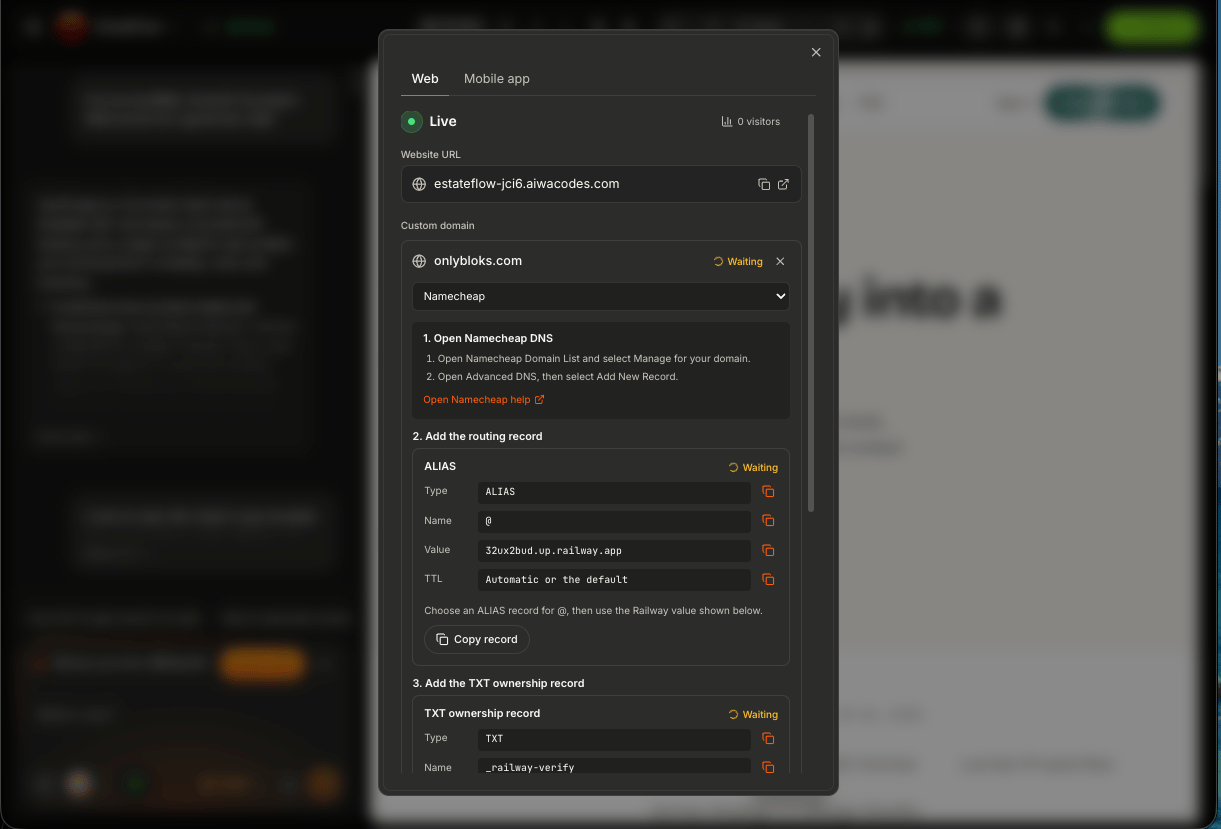Click the dialog vertical scrollbar
The width and height of the screenshot is (1221, 829).
[810, 312]
